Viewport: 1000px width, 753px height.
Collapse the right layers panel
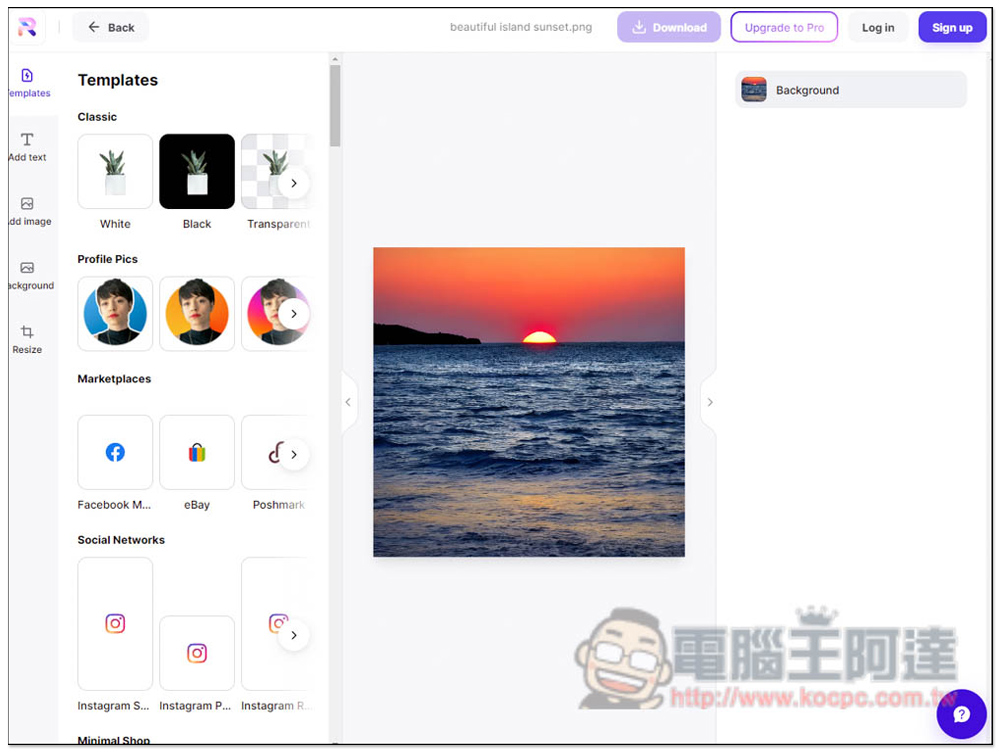710,402
